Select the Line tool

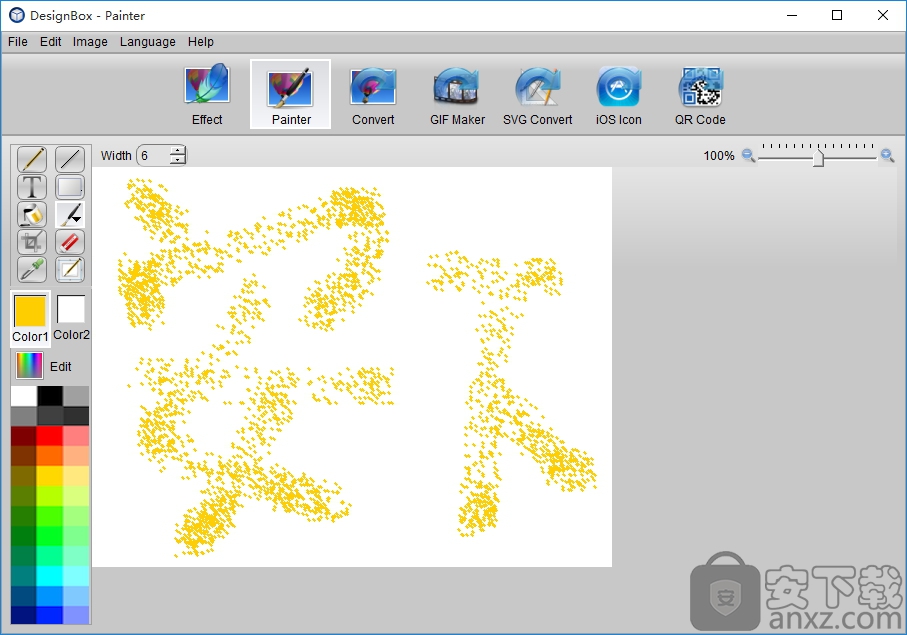click(x=70, y=159)
